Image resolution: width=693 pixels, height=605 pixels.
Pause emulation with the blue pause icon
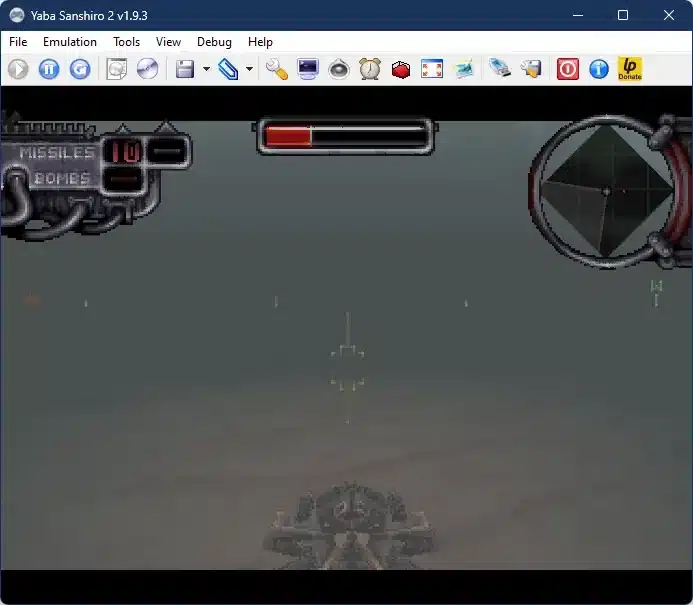point(49,69)
